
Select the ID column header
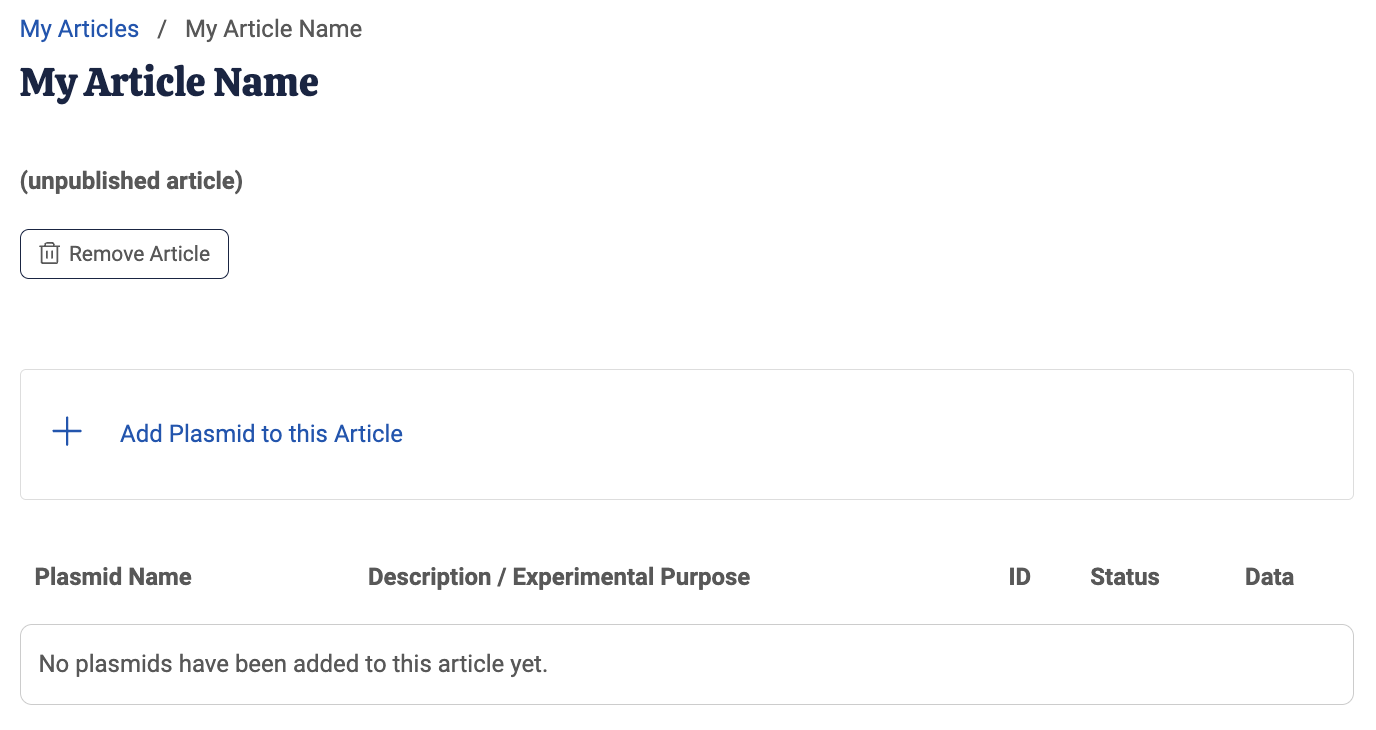[x=1018, y=576]
